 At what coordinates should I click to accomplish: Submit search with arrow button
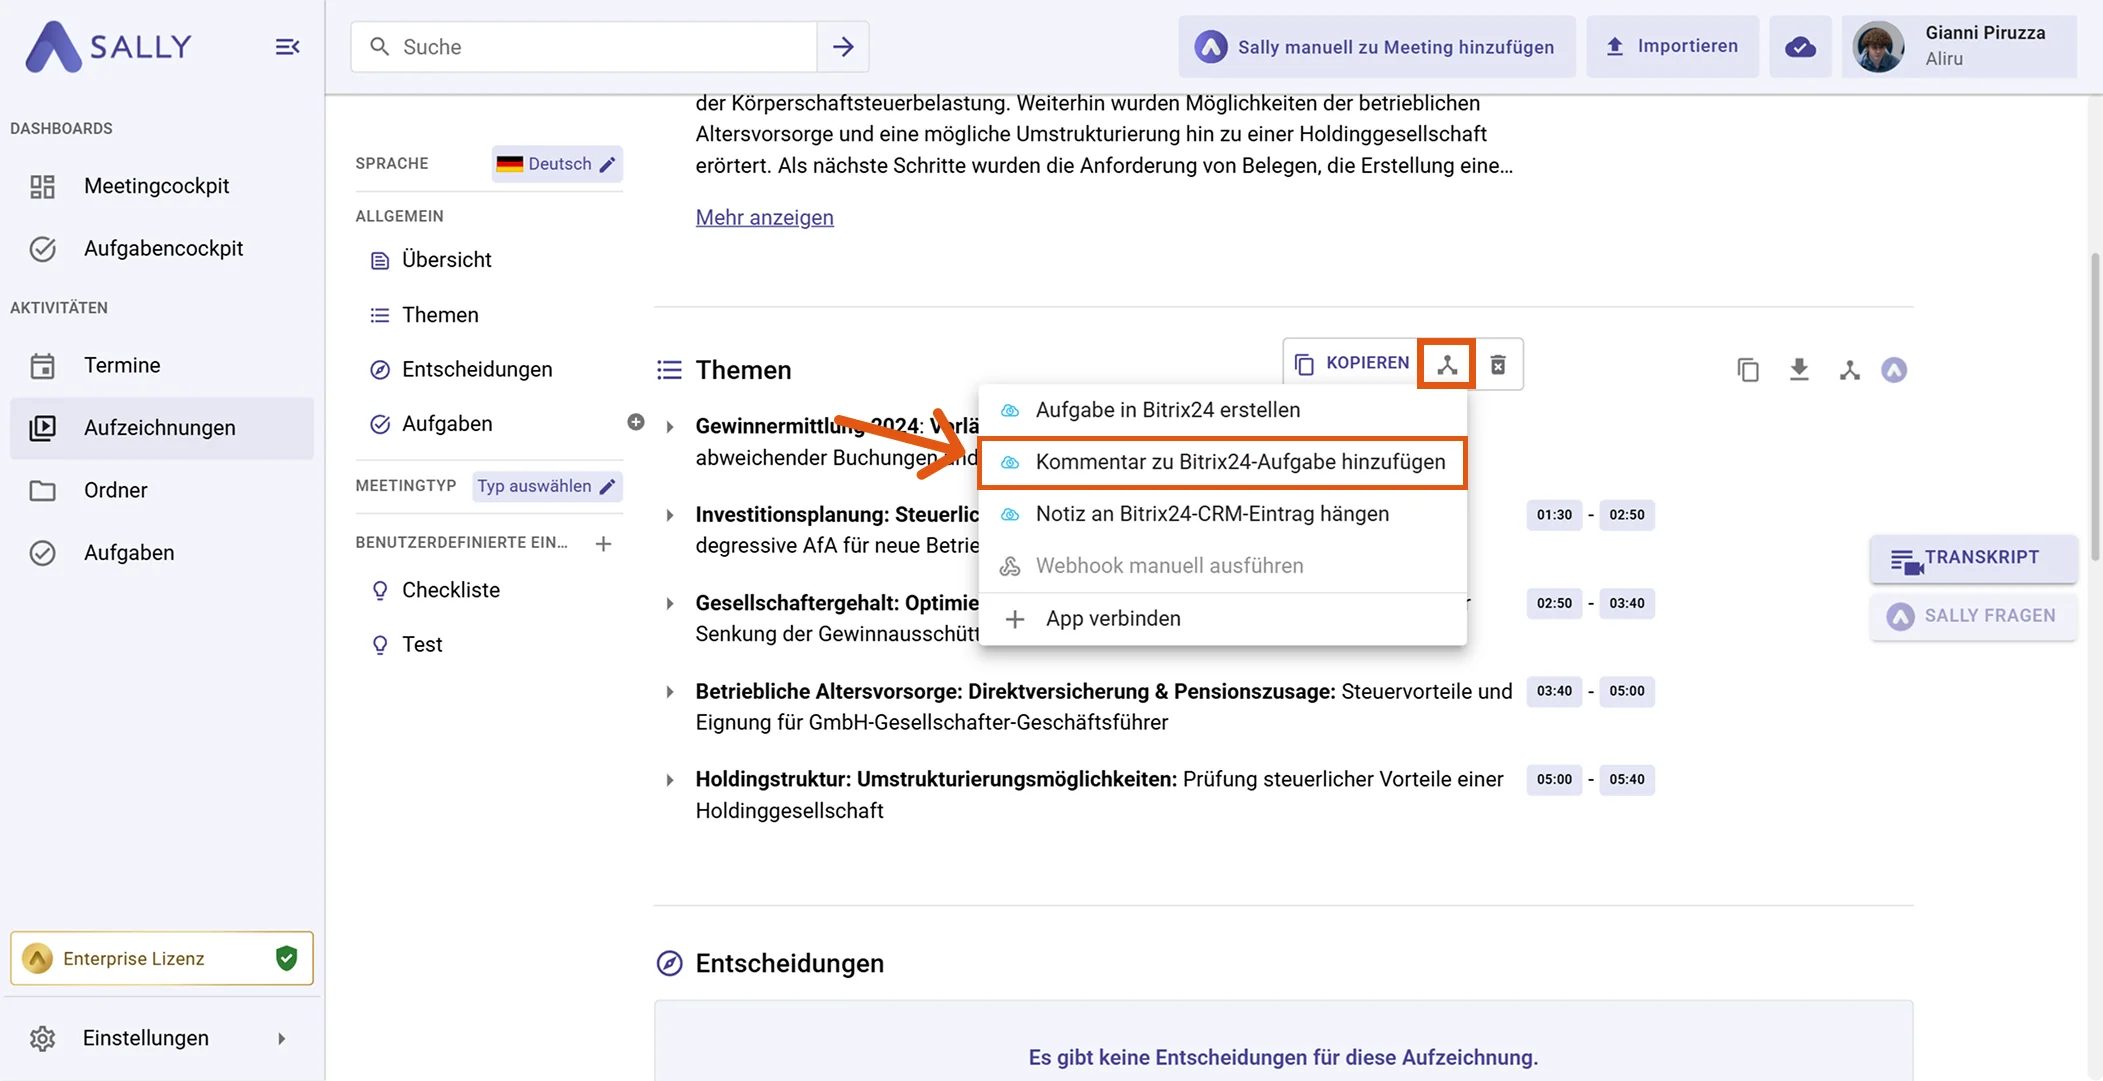pyautogui.click(x=843, y=47)
